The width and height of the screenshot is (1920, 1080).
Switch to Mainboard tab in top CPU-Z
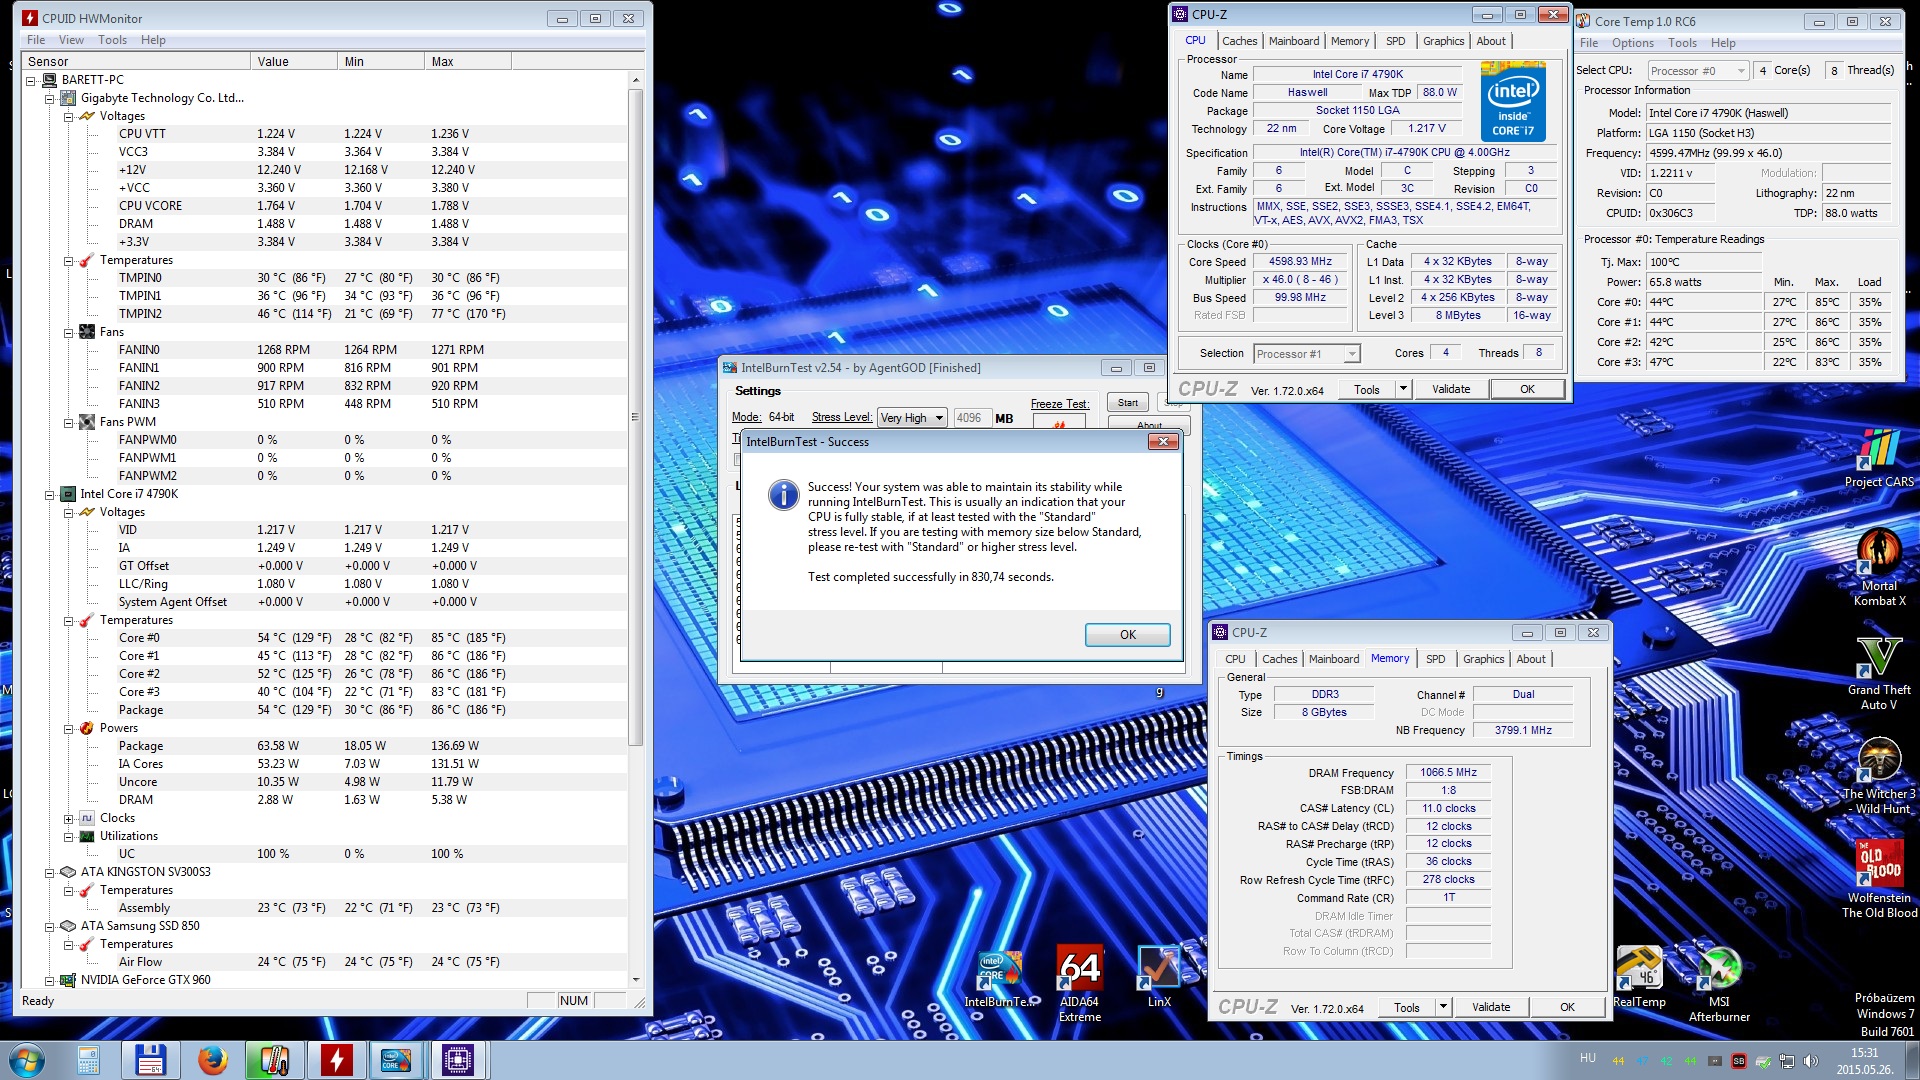[1294, 41]
